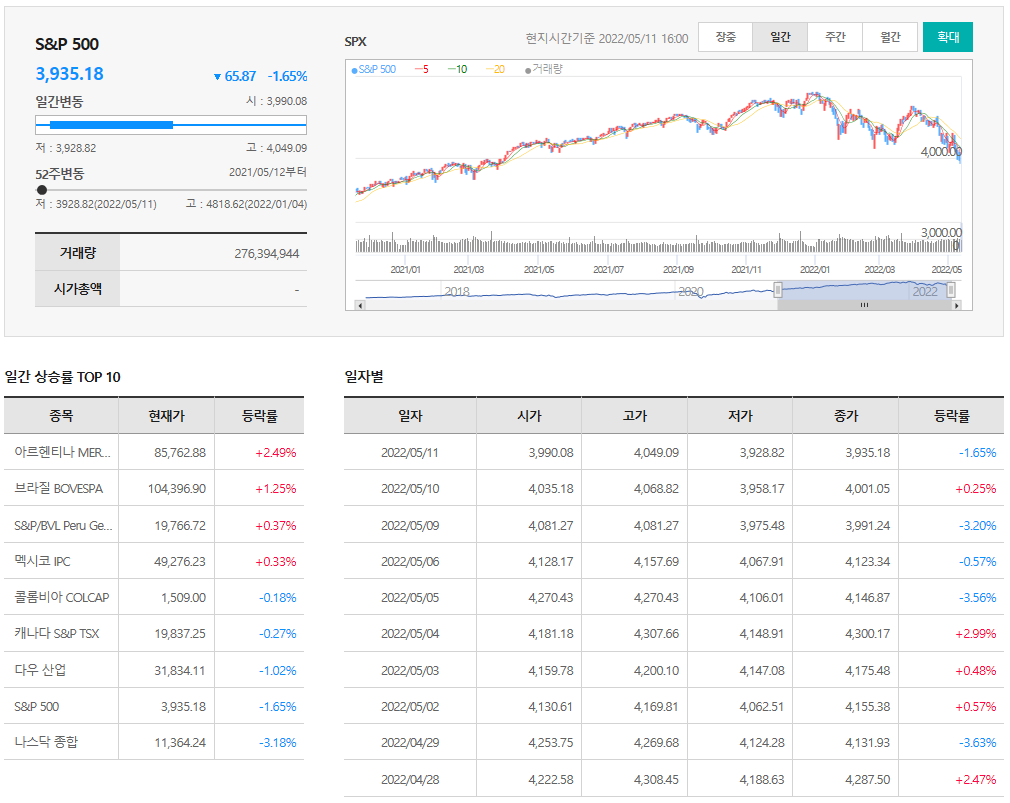Toggle the 거래량 volume legend
This screenshot has width=1010, height=803.
(x=544, y=69)
